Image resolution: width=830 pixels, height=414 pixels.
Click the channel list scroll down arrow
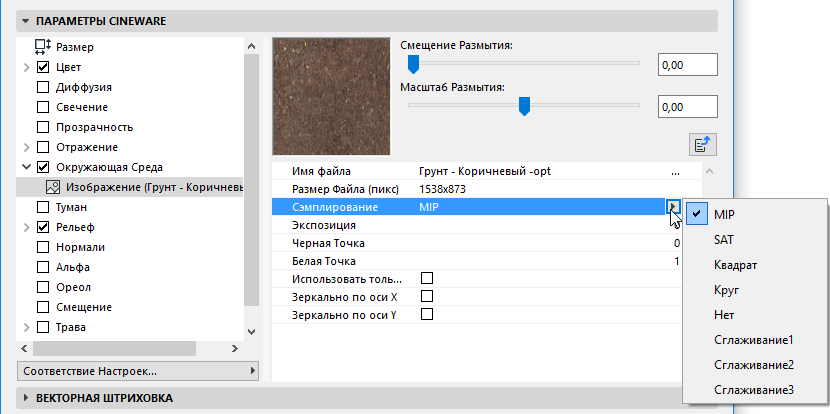[251, 332]
